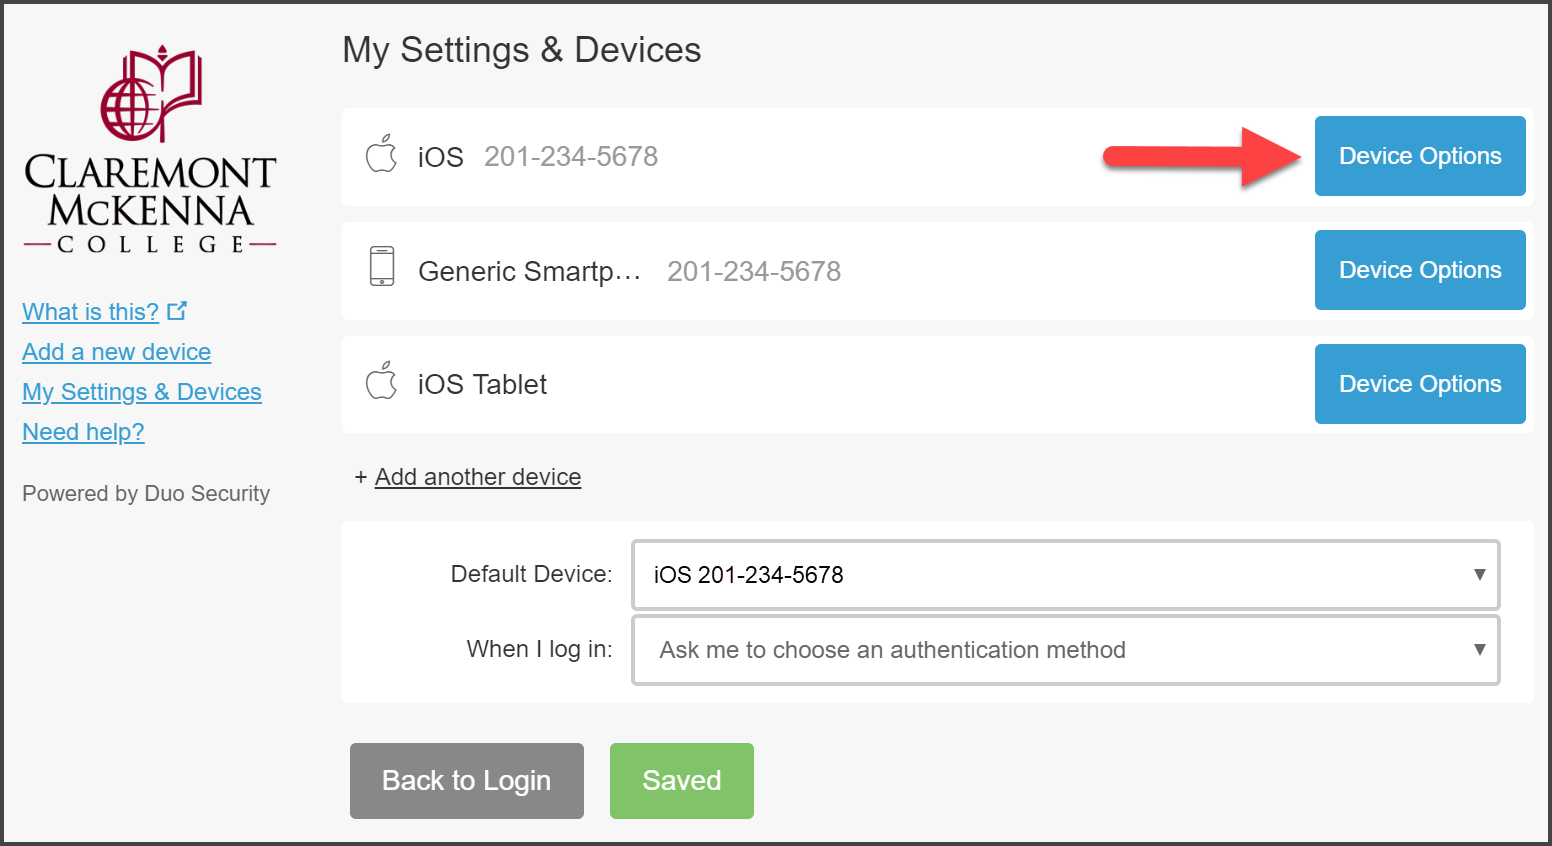Click the Add another device link
Image resolution: width=1552 pixels, height=846 pixels.
[x=477, y=477]
